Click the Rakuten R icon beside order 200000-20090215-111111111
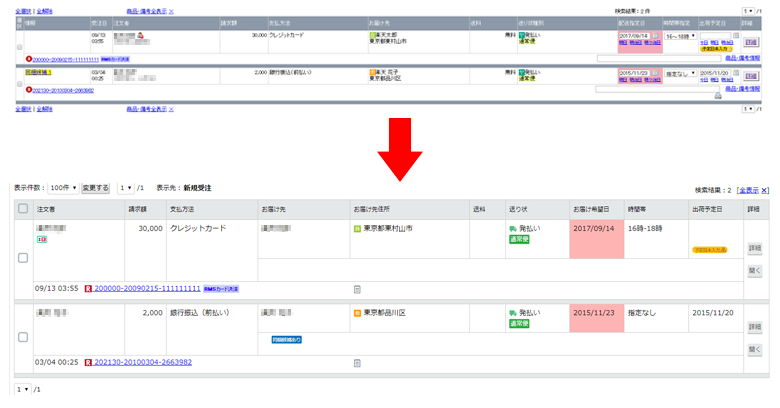 tap(88, 289)
